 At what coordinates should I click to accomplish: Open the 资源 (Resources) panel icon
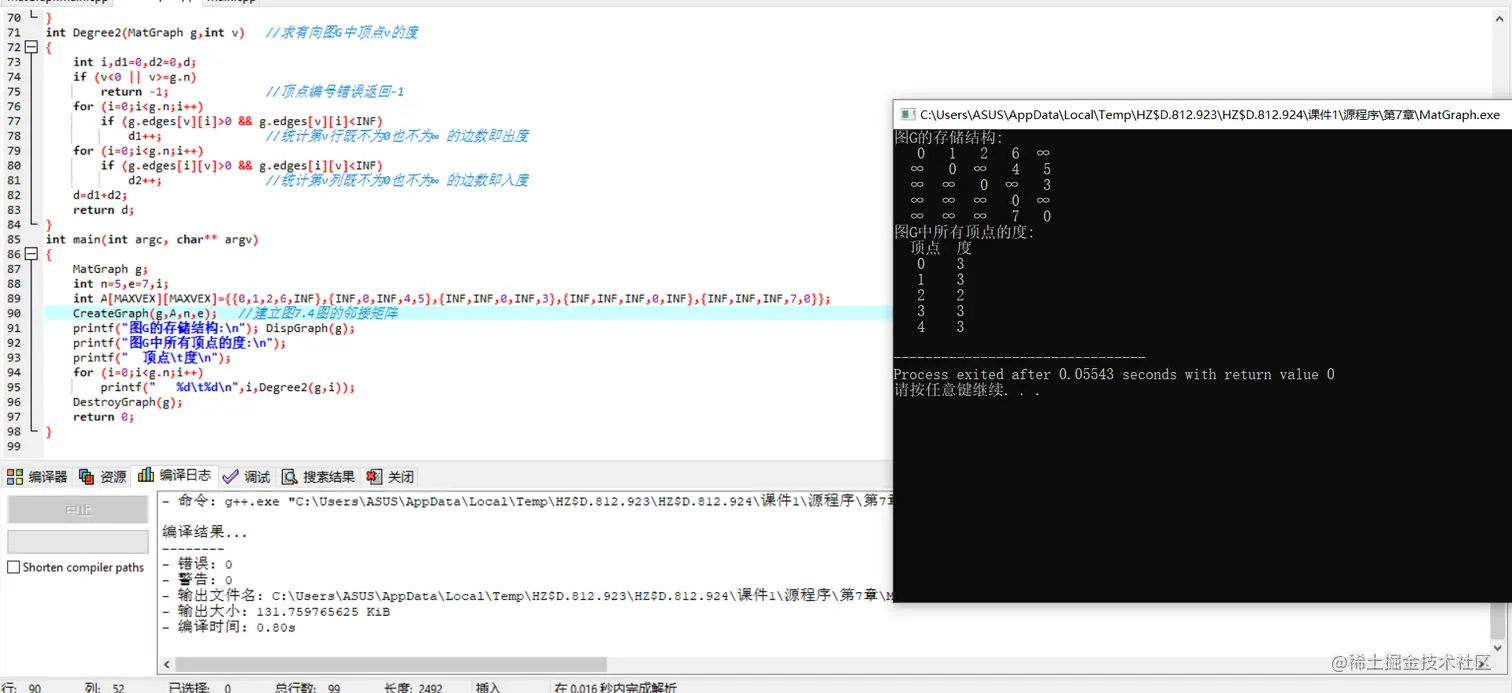click(x=86, y=476)
